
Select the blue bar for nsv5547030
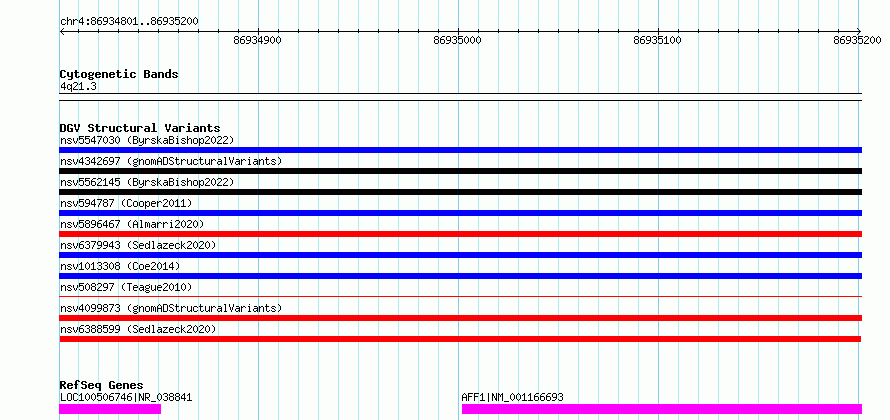click(x=460, y=150)
